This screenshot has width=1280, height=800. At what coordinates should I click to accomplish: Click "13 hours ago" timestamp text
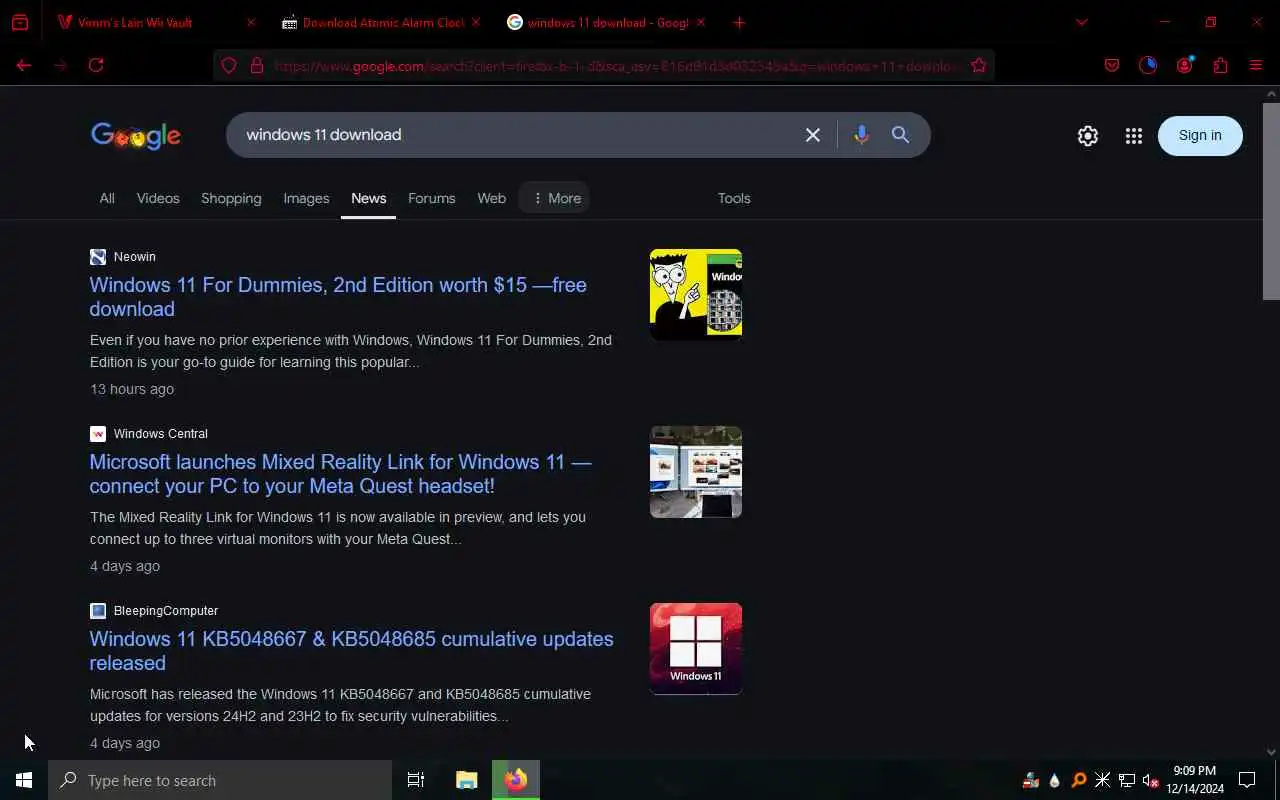132,389
